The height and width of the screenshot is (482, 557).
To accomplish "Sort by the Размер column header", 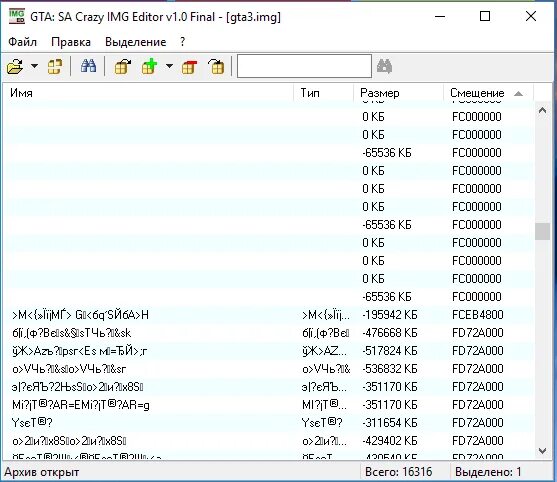I will coord(398,93).
